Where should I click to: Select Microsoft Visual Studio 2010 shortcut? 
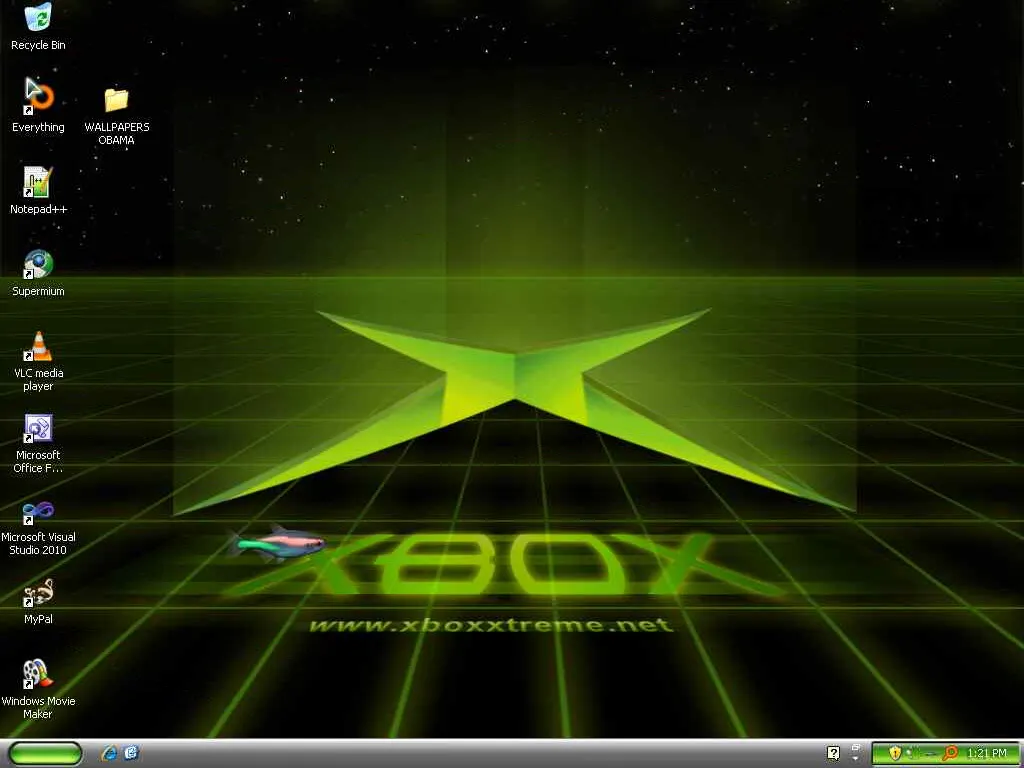[38, 528]
